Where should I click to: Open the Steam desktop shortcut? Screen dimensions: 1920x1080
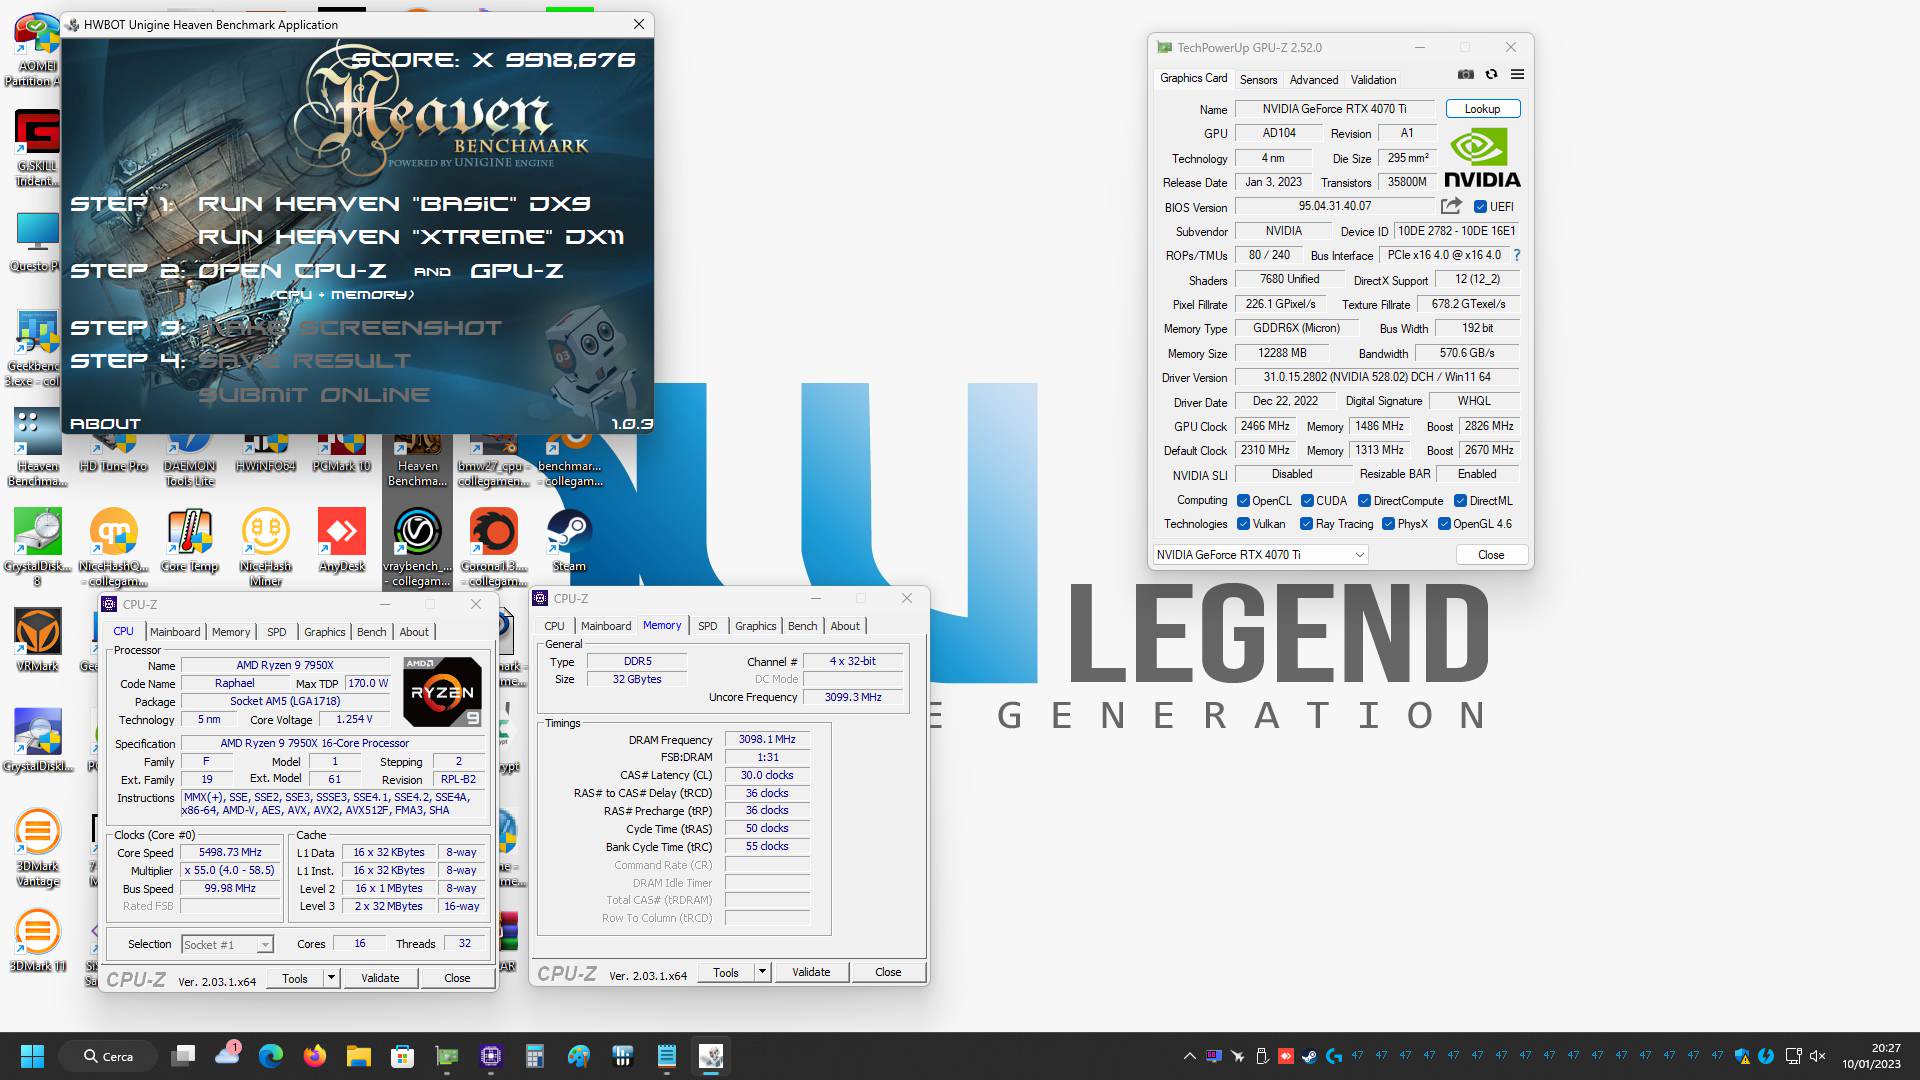pos(569,540)
